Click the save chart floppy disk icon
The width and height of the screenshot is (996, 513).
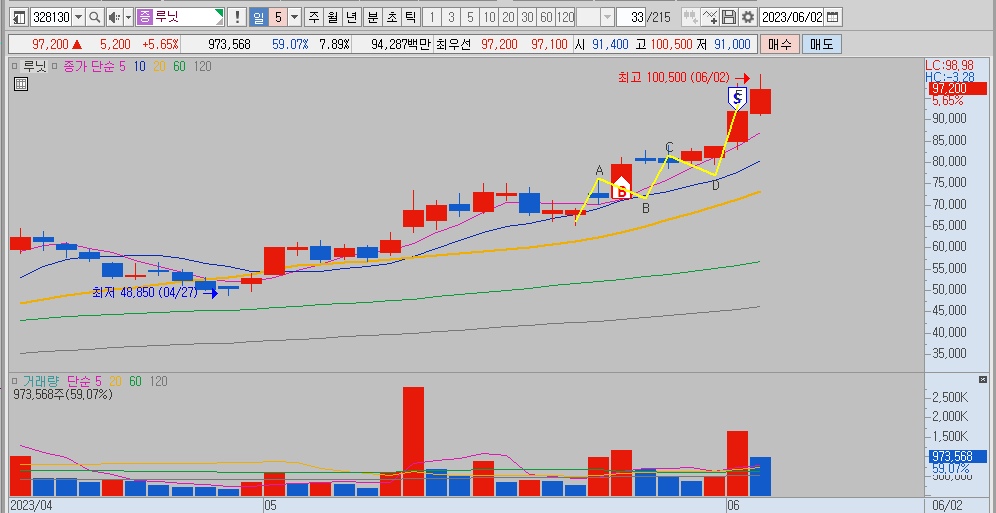[x=730, y=17]
